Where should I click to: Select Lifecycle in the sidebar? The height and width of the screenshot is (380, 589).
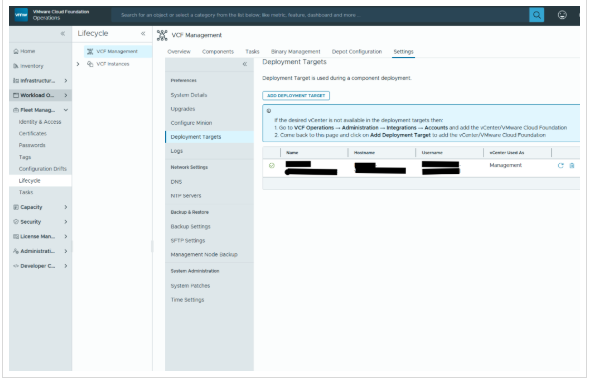tap(40, 181)
